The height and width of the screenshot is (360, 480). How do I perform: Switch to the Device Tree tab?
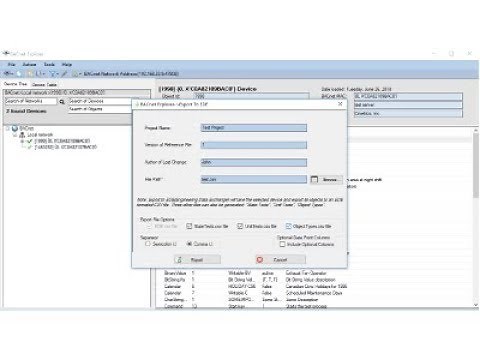(x=15, y=84)
